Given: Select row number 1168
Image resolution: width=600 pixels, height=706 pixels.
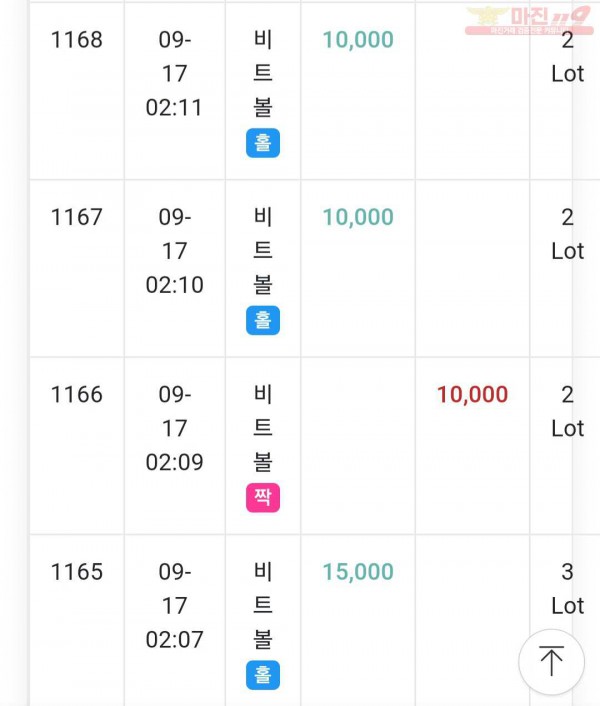Looking at the screenshot, I should (x=77, y=40).
